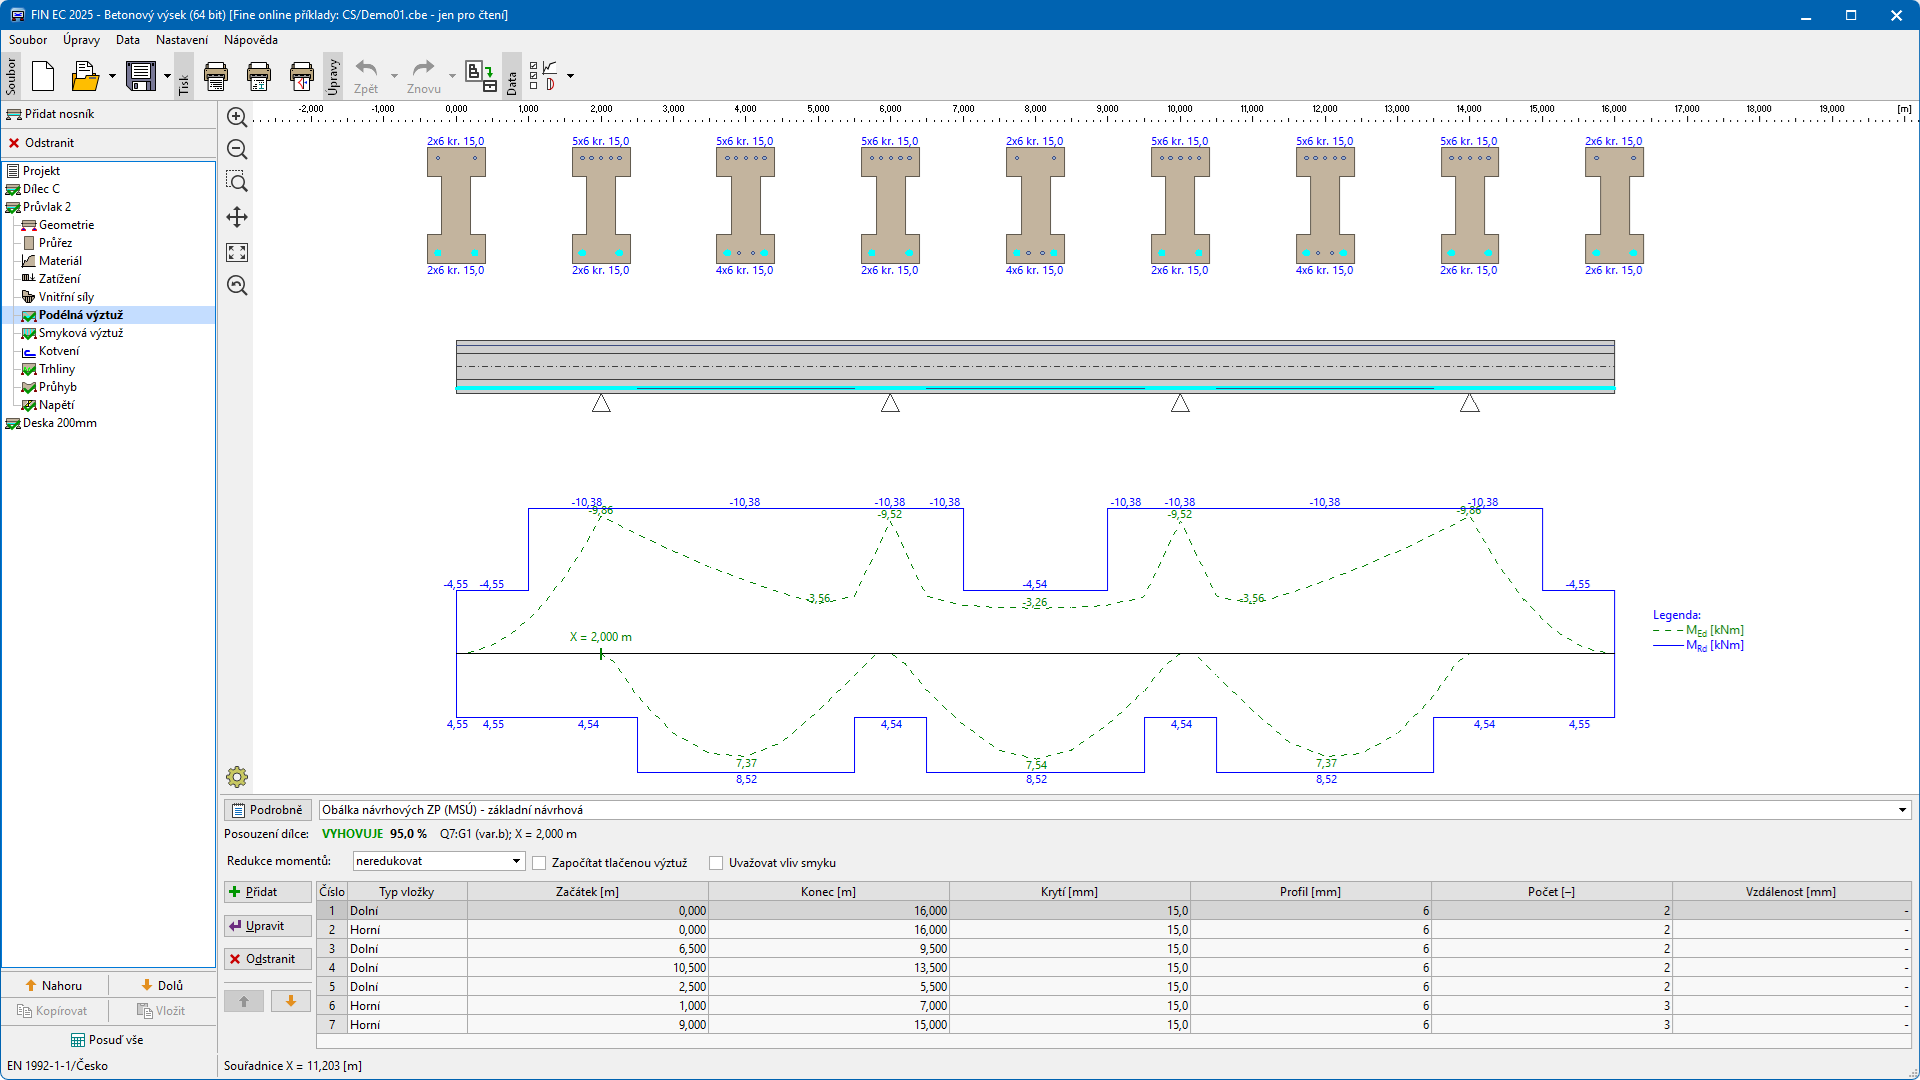
Task: Select Smyková výztuž in the tree
Action: (80, 333)
